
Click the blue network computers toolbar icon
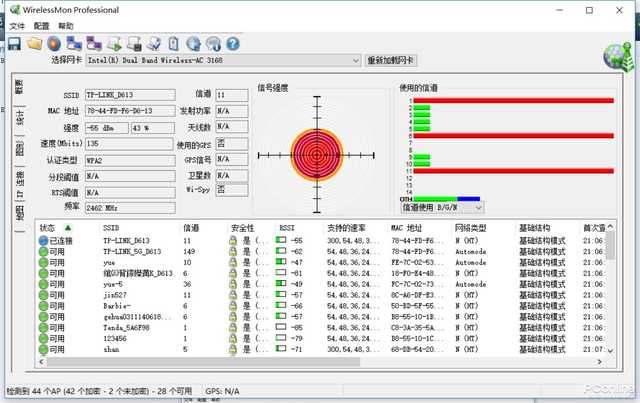(74, 43)
